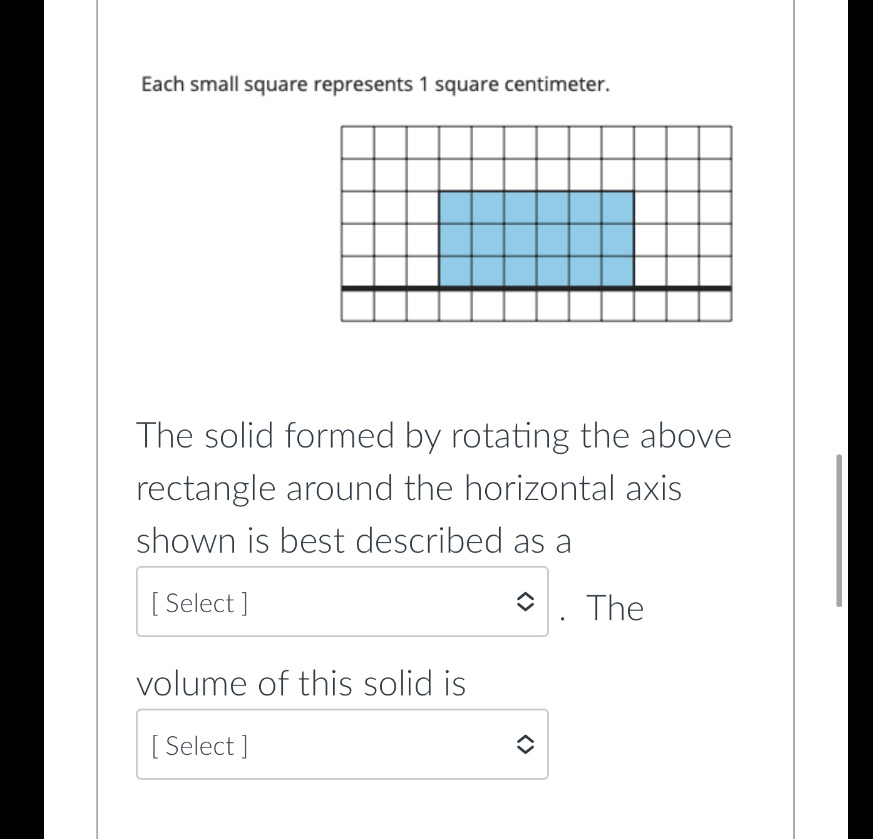Screen dimensions: 873x839
Task: Click the phrase 'volume of this solid is'
Action: (x=300, y=683)
